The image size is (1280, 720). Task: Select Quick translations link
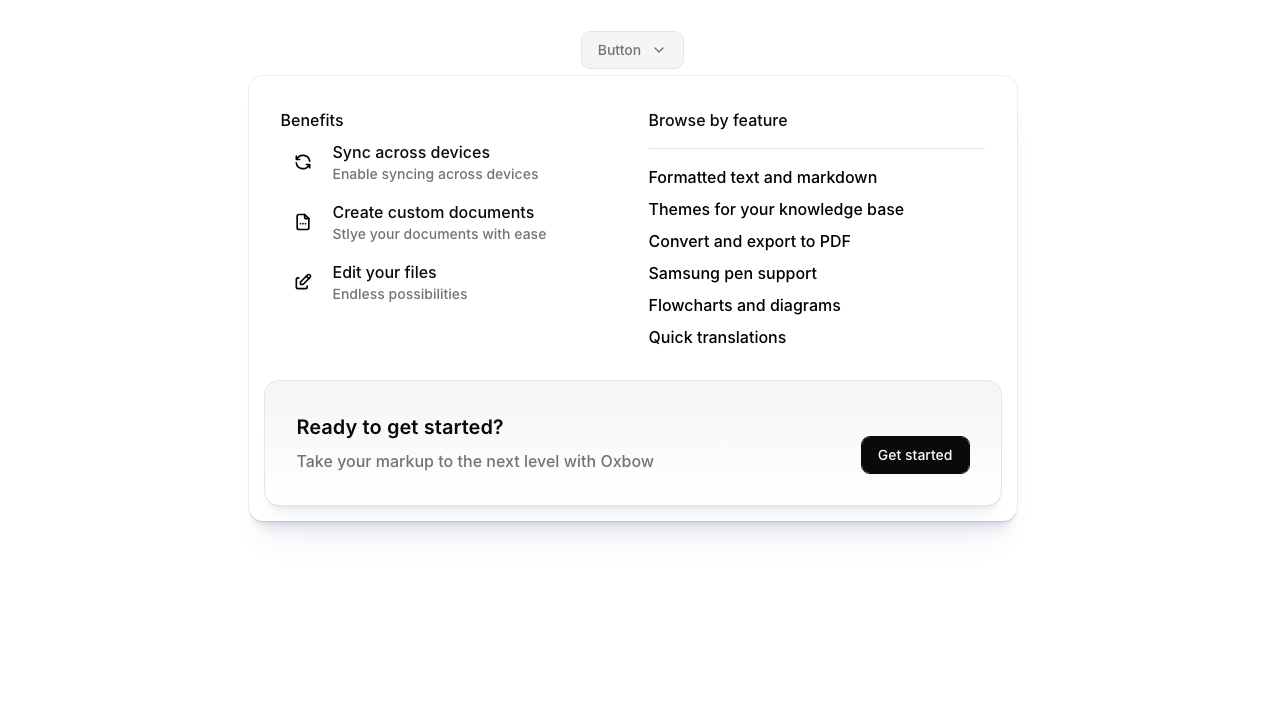pyautogui.click(x=717, y=338)
